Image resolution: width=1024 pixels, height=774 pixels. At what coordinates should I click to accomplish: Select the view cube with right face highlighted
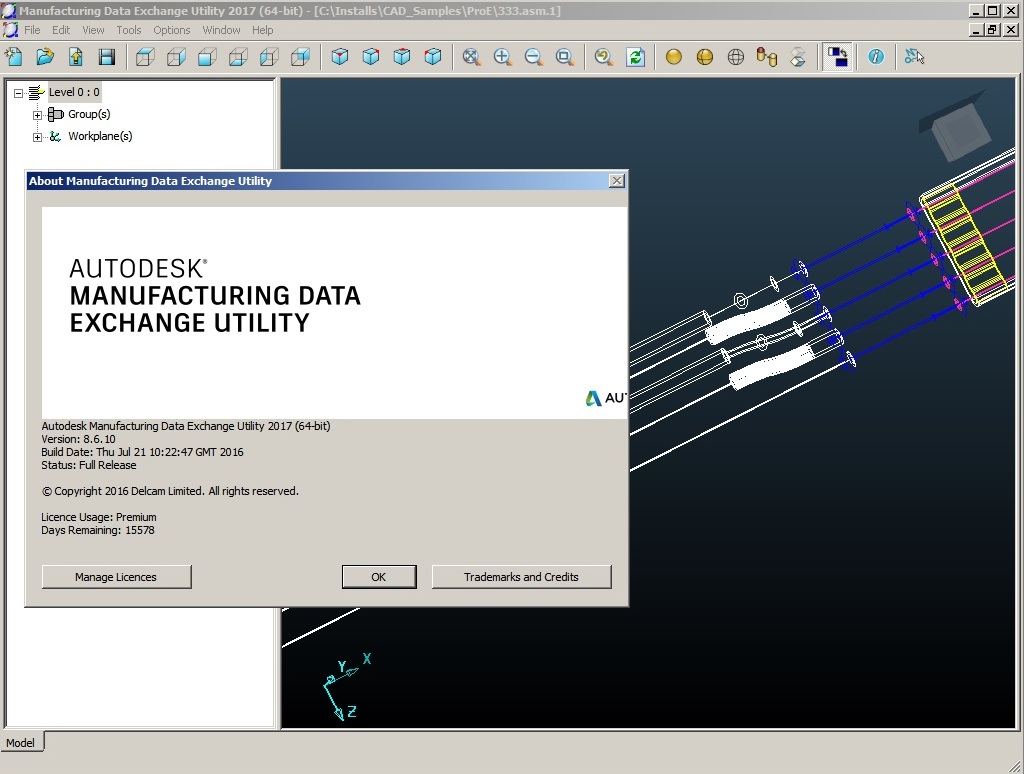point(176,57)
